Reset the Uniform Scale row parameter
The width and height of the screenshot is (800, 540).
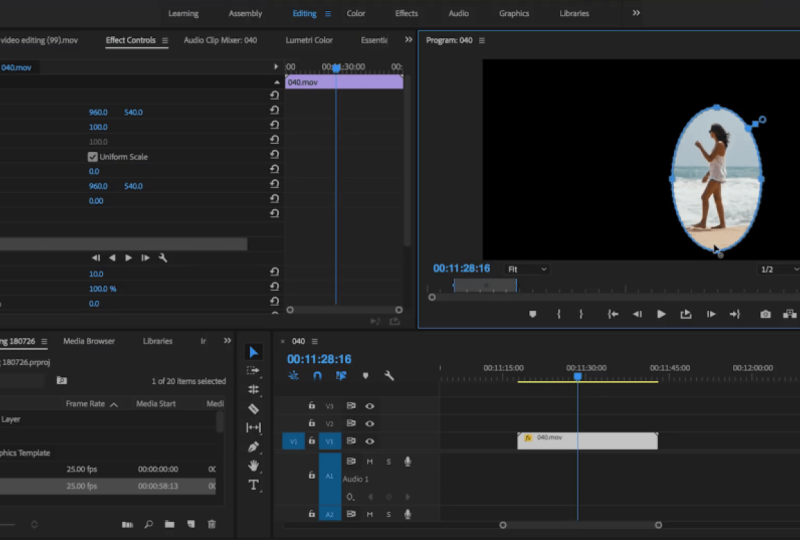click(x=274, y=155)
